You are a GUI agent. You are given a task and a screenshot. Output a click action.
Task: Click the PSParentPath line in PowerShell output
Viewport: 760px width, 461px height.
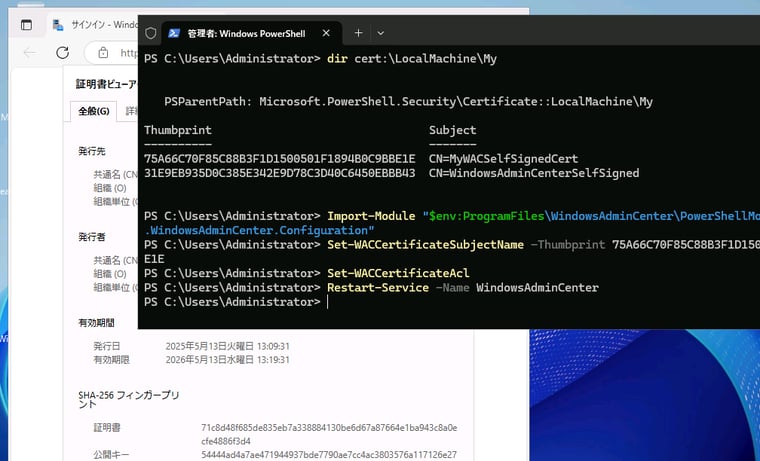pos(408,101)
